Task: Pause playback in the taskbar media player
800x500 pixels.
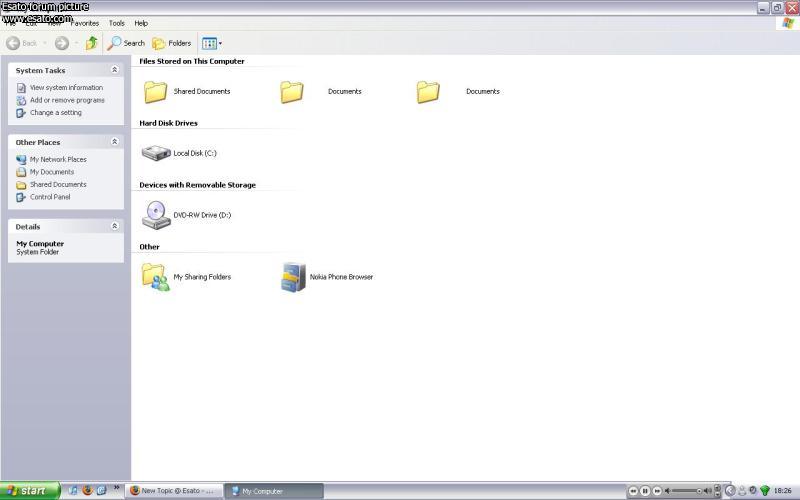Action: 645,491
